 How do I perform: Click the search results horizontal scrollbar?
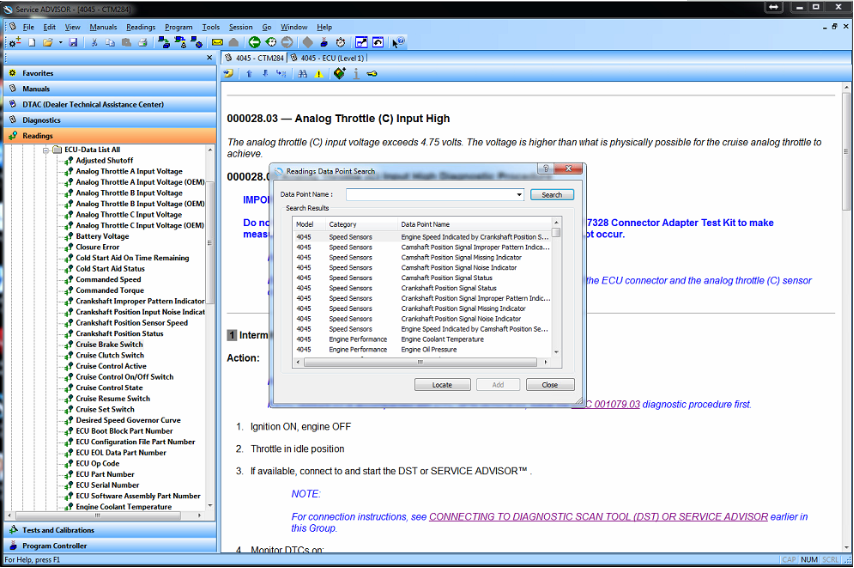click(x=420, y=362)
